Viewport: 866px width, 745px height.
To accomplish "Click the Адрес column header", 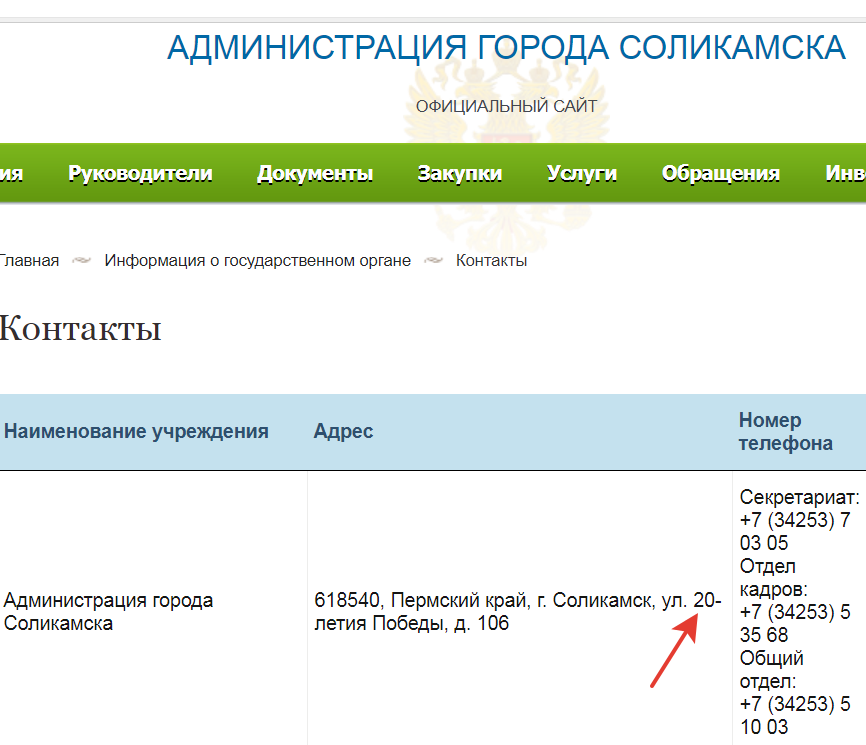I will point(343,432).
